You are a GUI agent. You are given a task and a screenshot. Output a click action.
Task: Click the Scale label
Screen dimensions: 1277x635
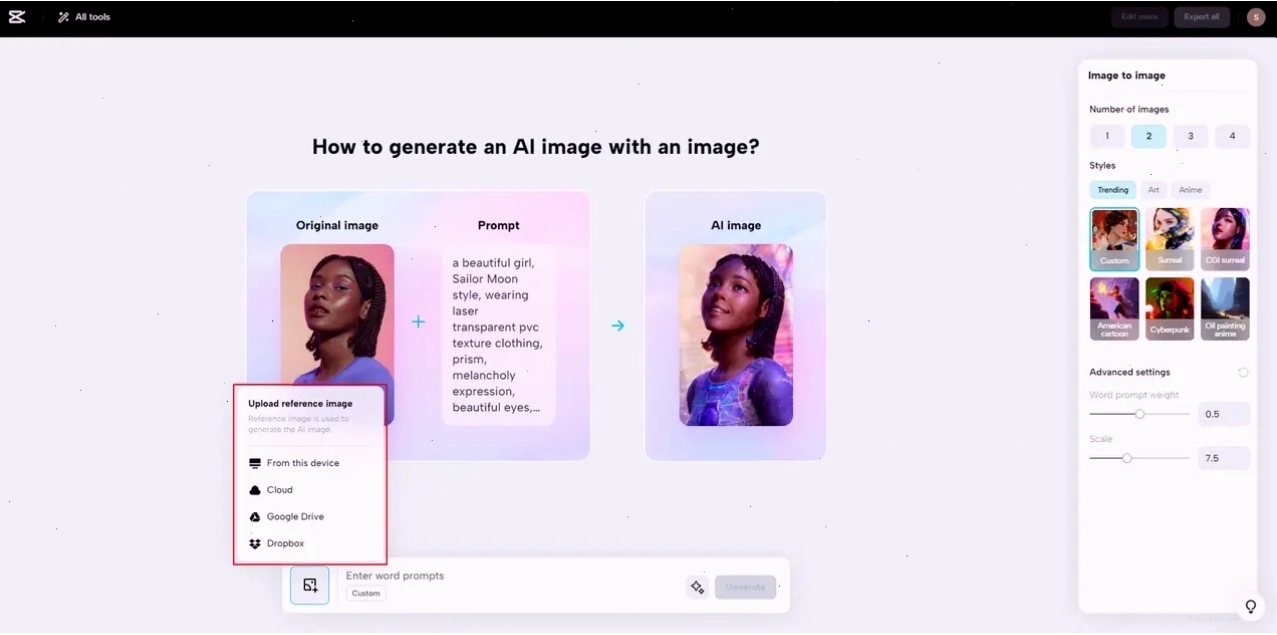[x=1100, y=439]
